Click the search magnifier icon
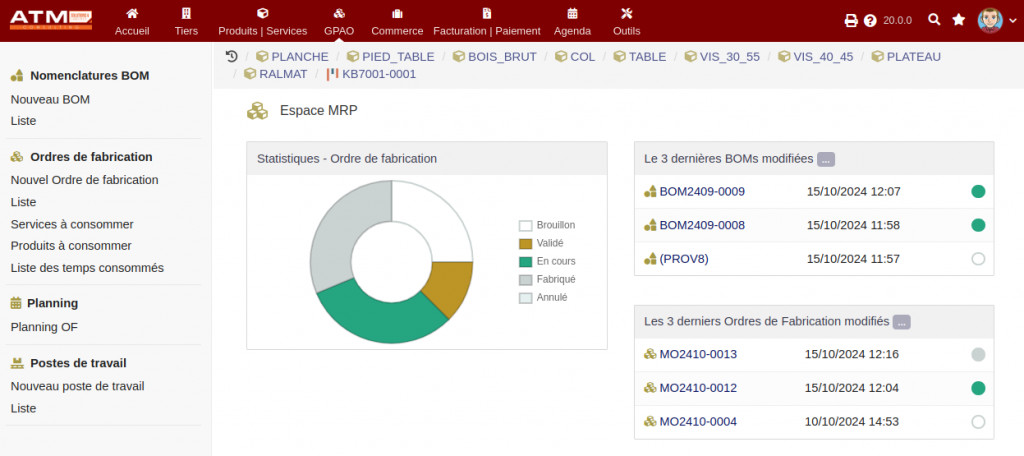The image size is (1024, 456). (x=934, y=20)
